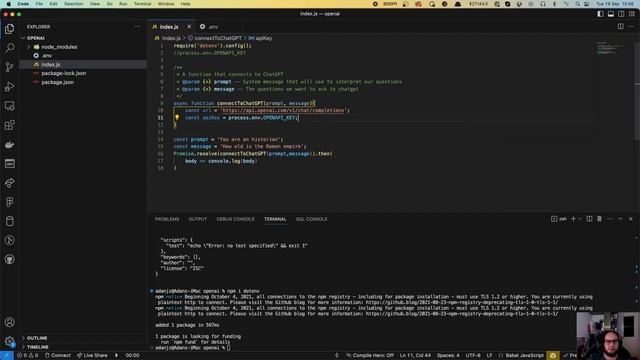The image size is (640, 360).
Task: Open the Live Share arrow view in activity bar
Action: pos(9,183)
